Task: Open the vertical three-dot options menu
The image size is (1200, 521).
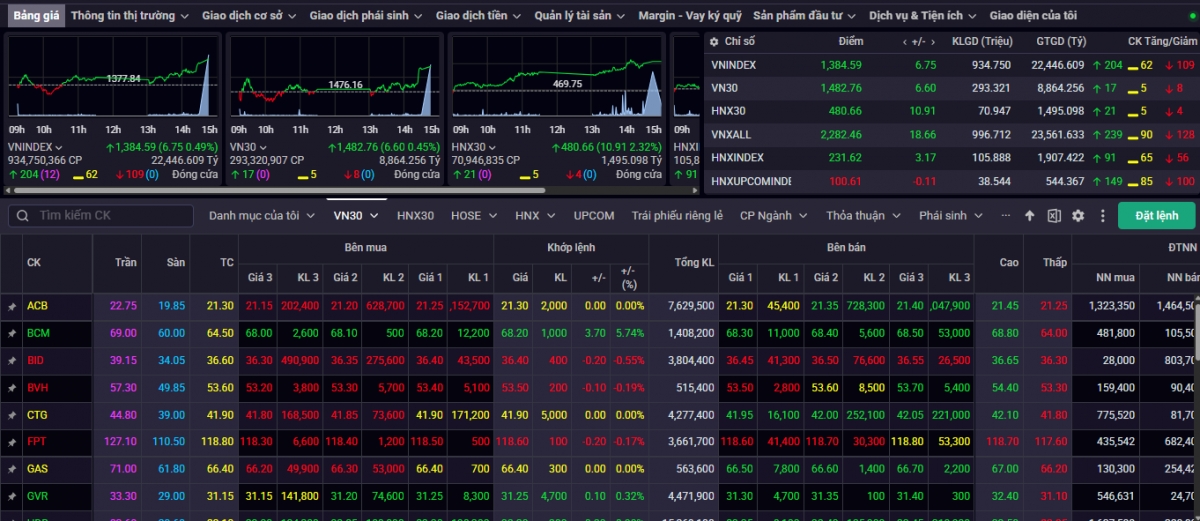Action: point(1101,215)
